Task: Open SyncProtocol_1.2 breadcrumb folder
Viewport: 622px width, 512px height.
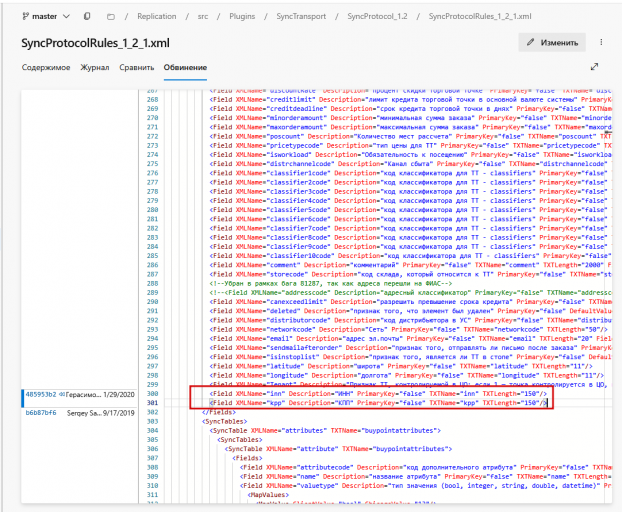Action: pyautogui.click(x=377, y=16)
